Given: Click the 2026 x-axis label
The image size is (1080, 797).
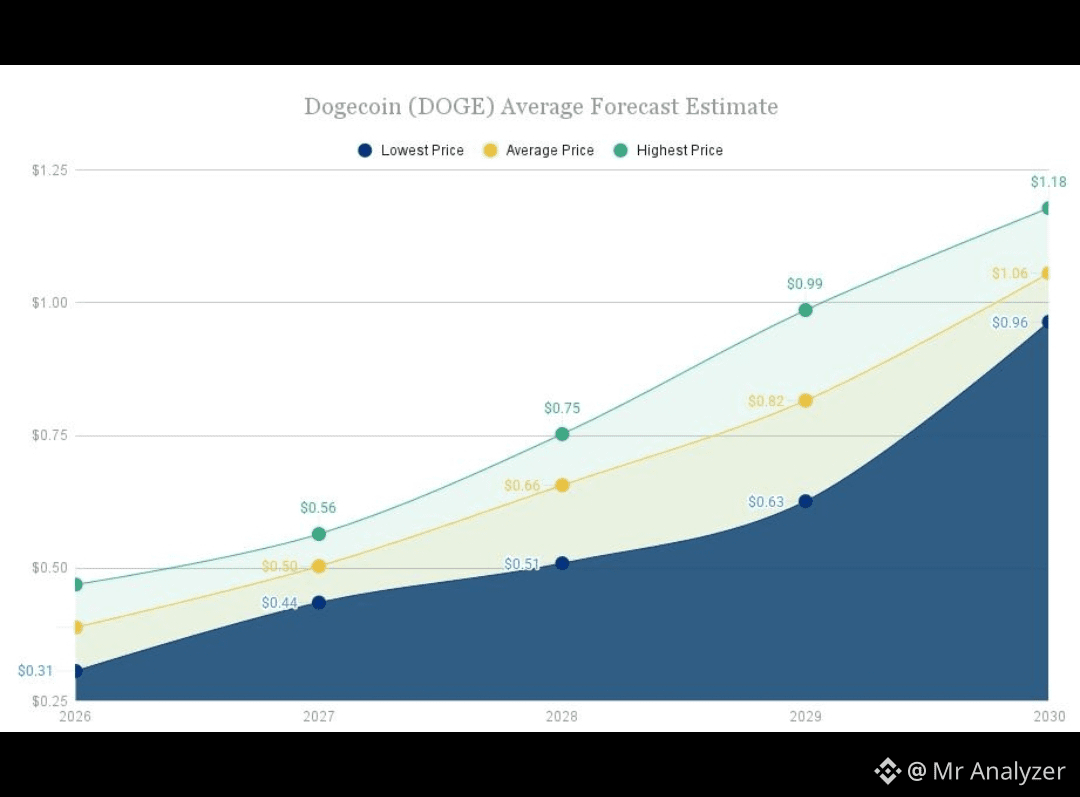Looking at the screenshot, I should click(x=75, y=716).
